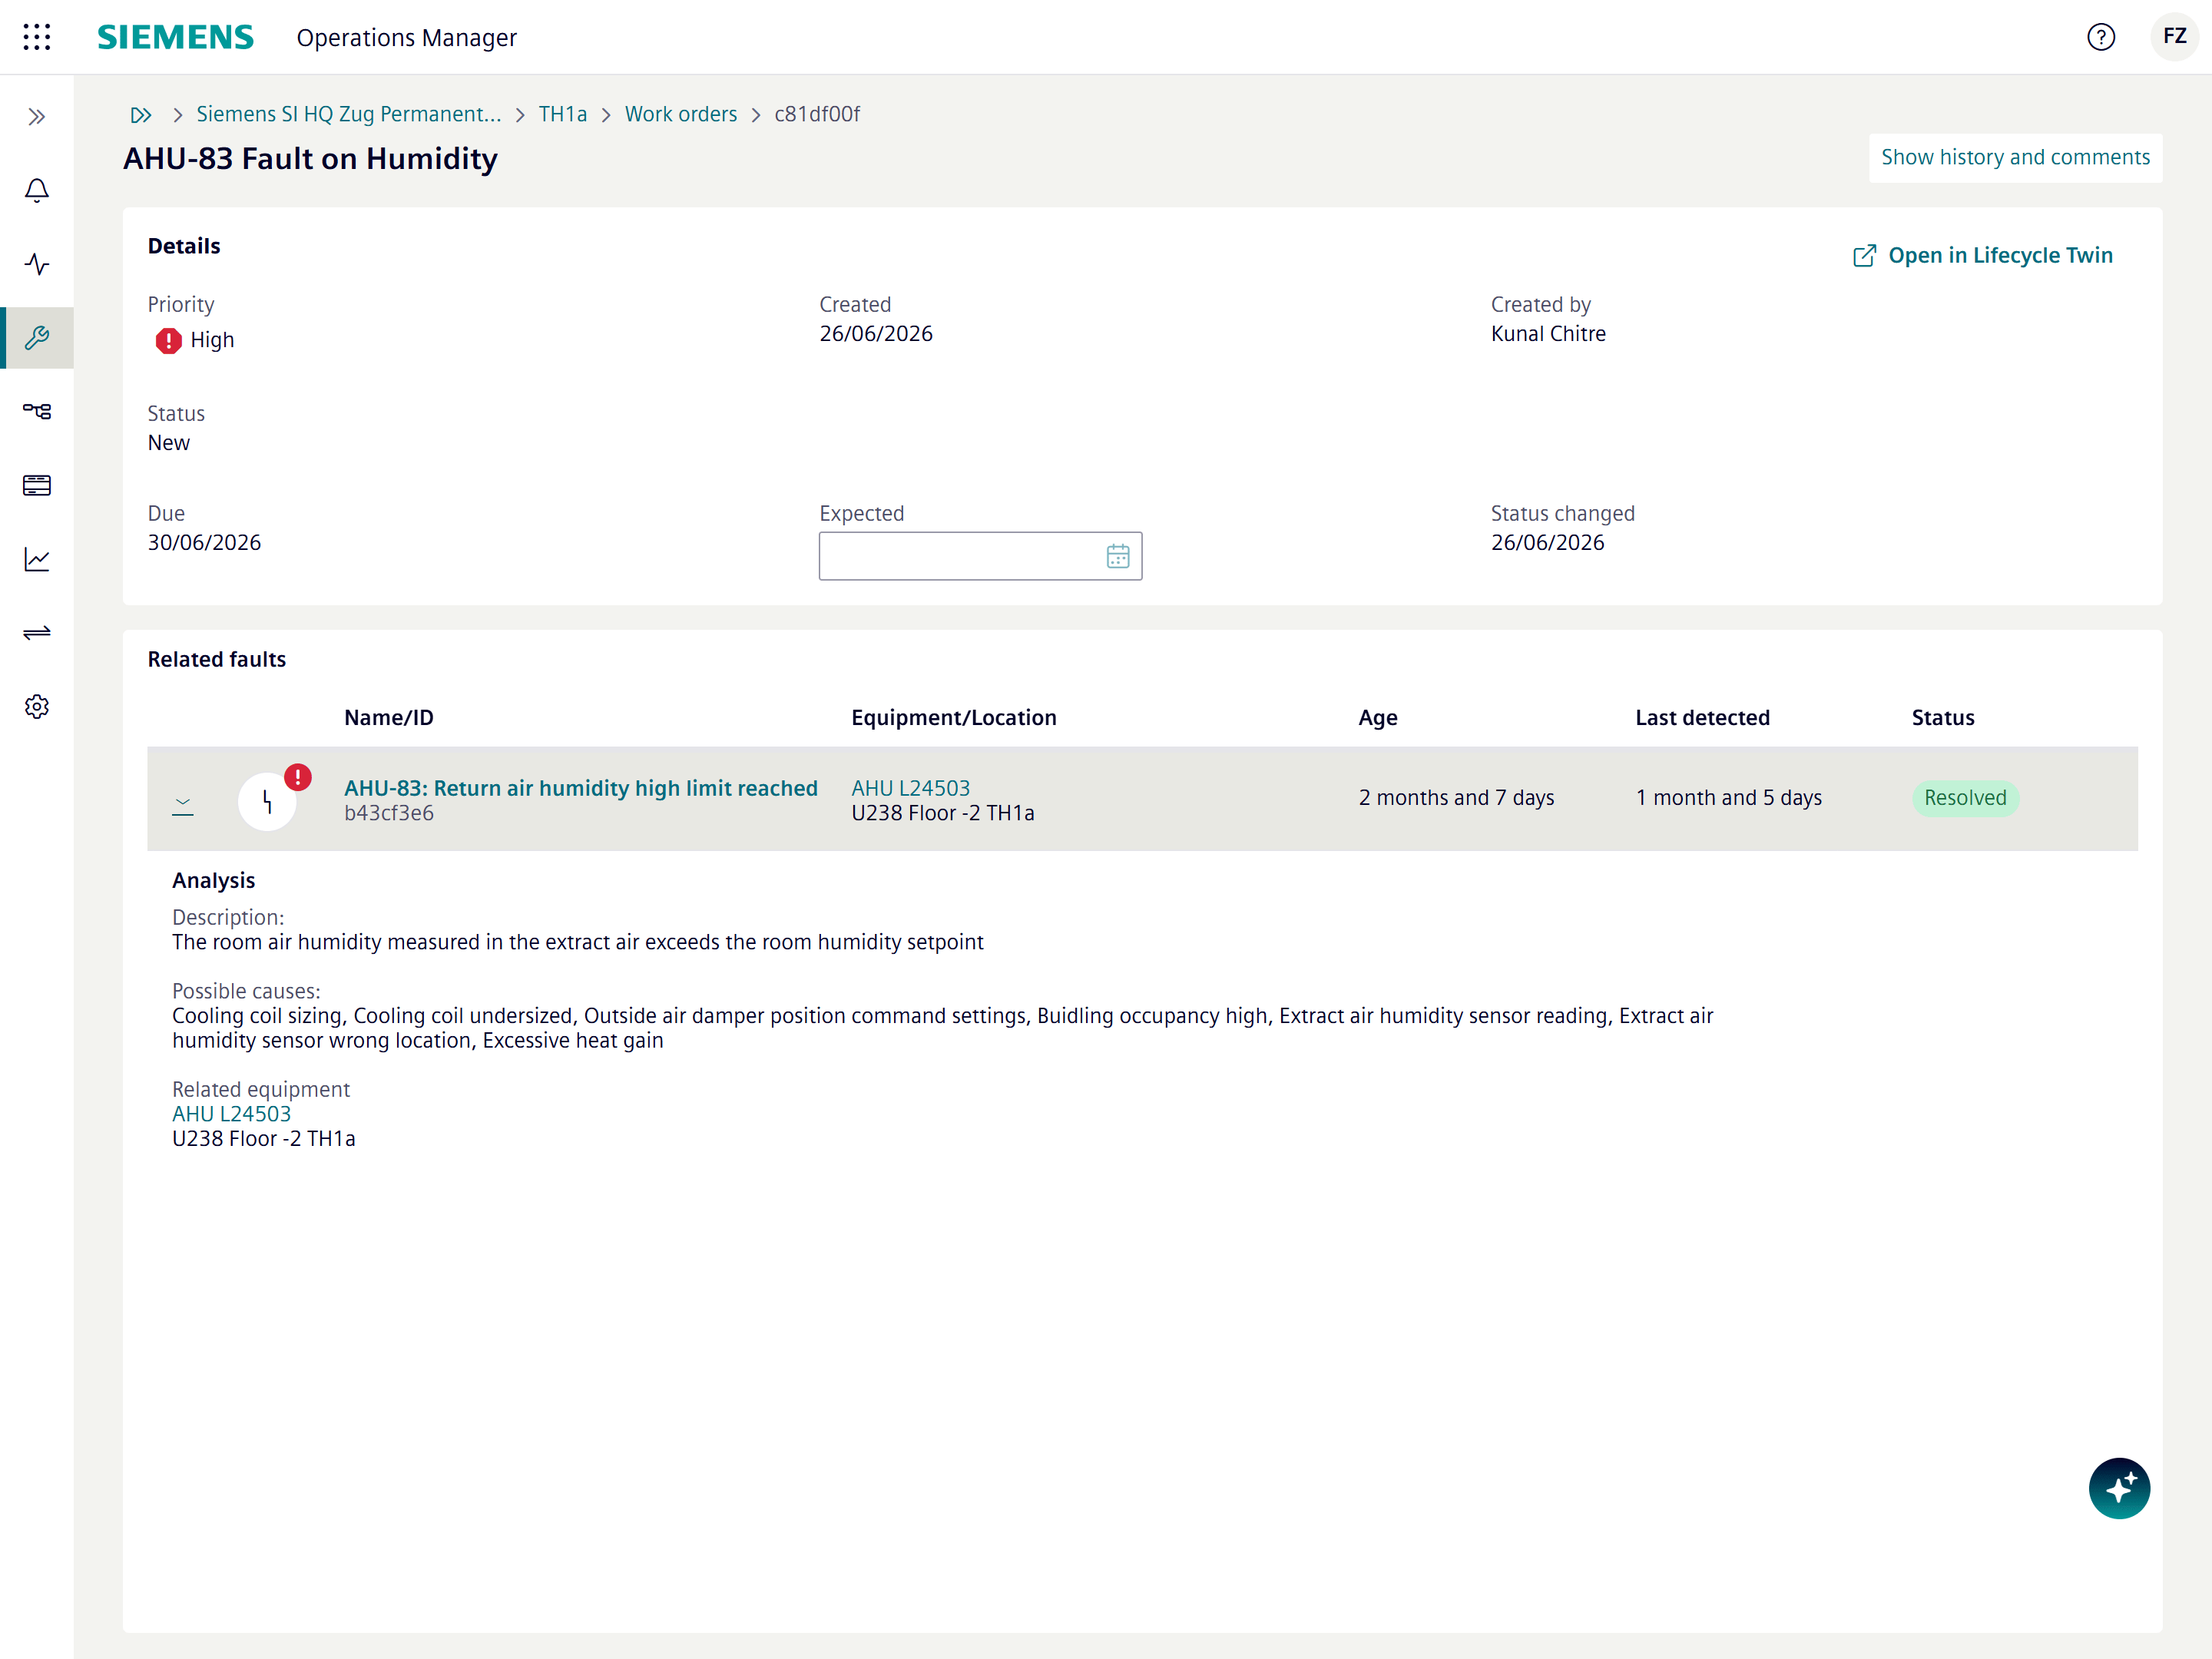This screenshot has height=1659, width=2212.
Task: Click the '2 months and 7 days' age value
Action: click(1456, 798)
